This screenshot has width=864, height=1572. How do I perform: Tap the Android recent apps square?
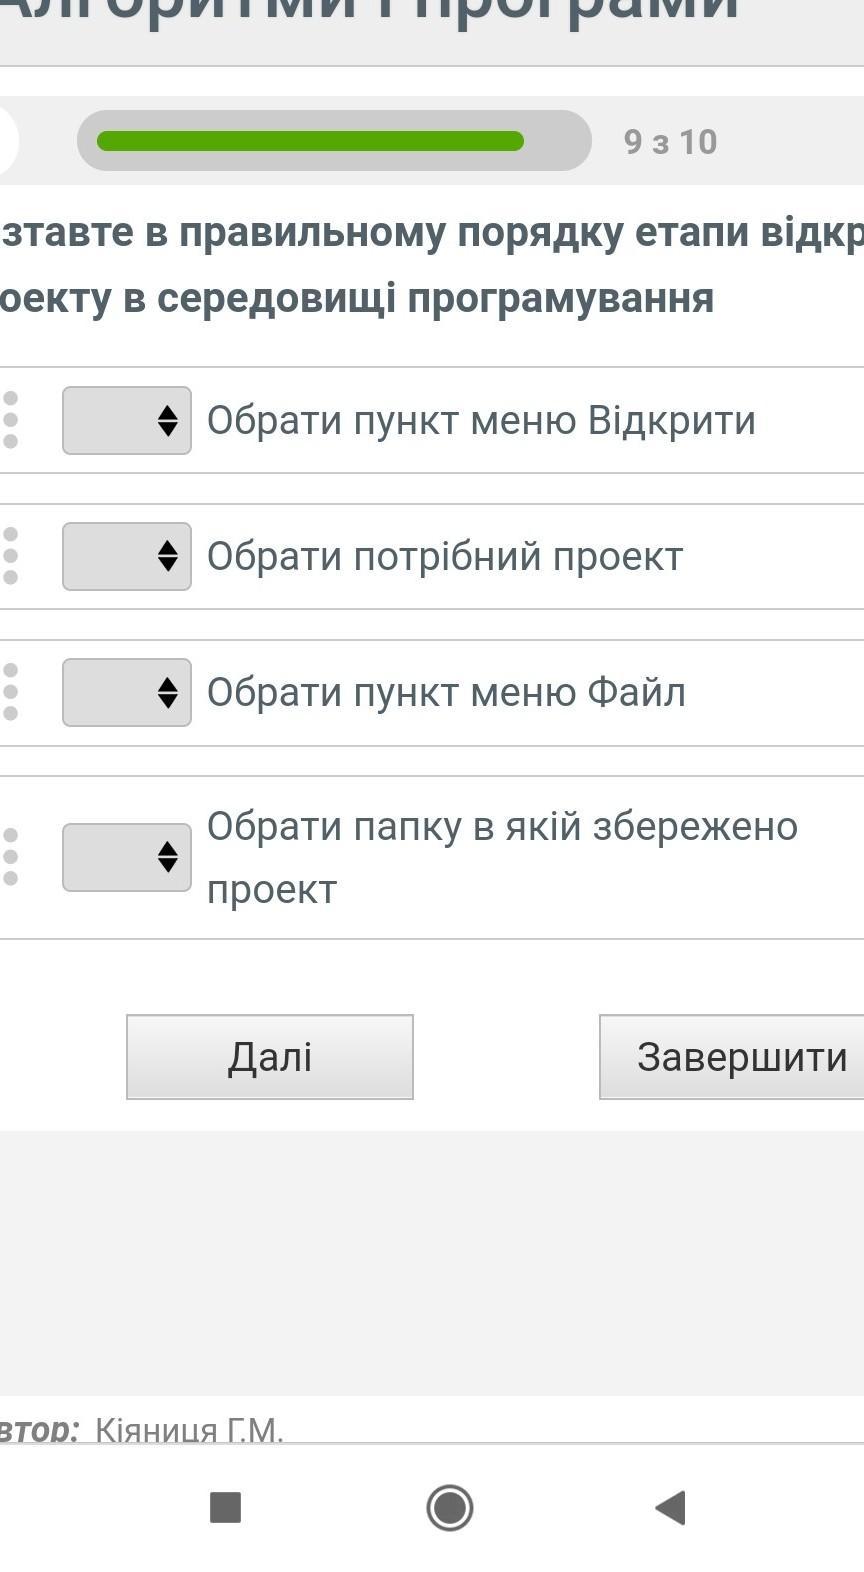tap(225, 1507)
